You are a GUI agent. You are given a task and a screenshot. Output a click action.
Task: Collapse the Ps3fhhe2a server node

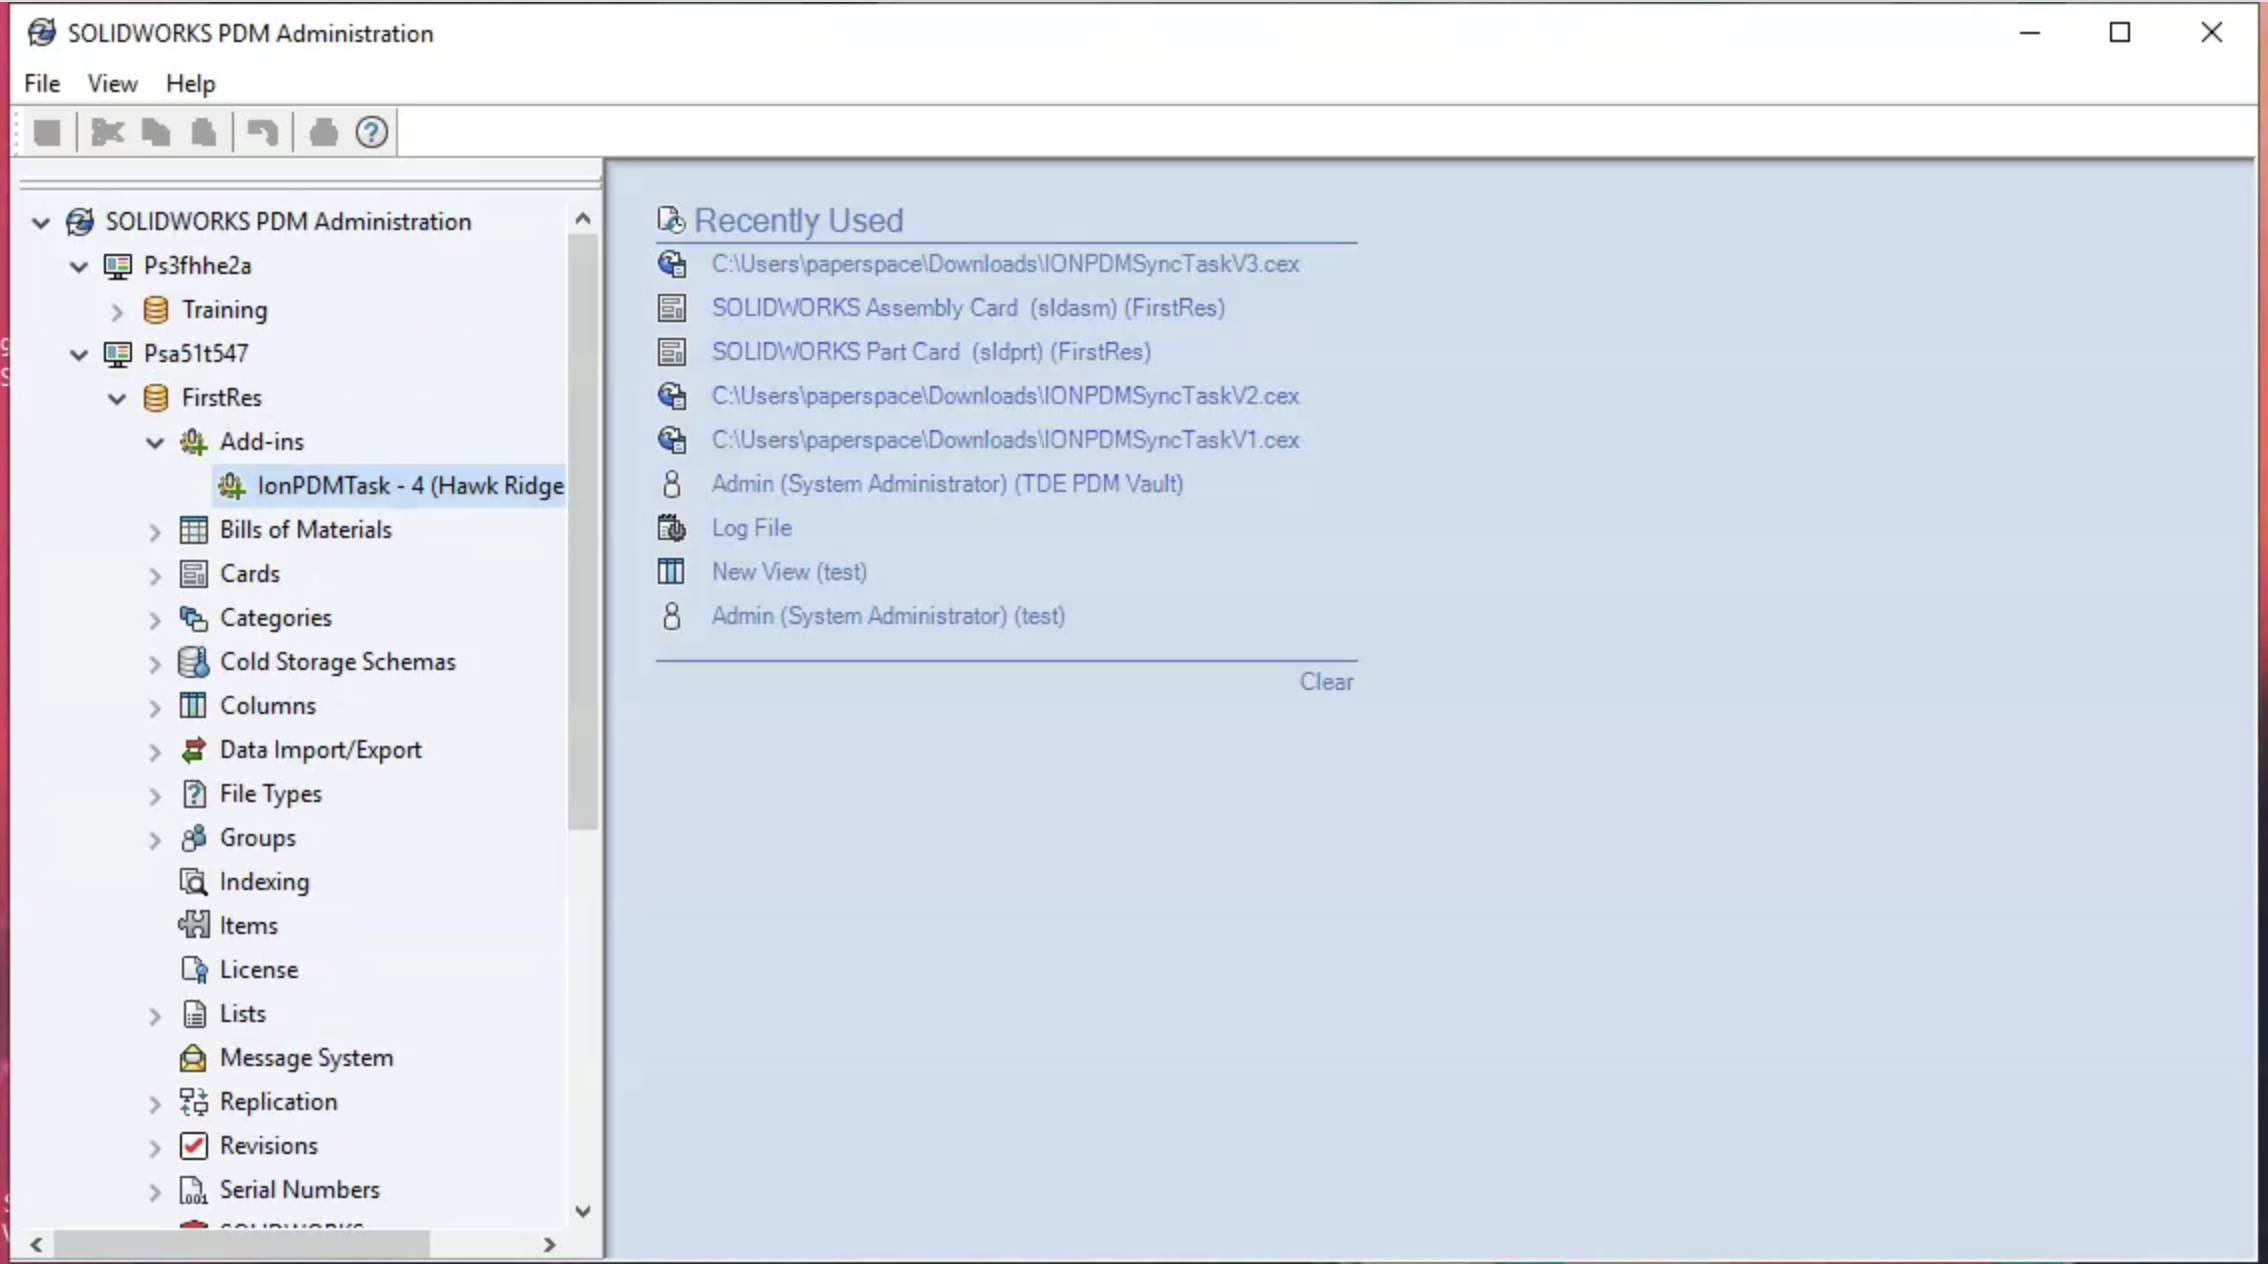pos(79,267)
